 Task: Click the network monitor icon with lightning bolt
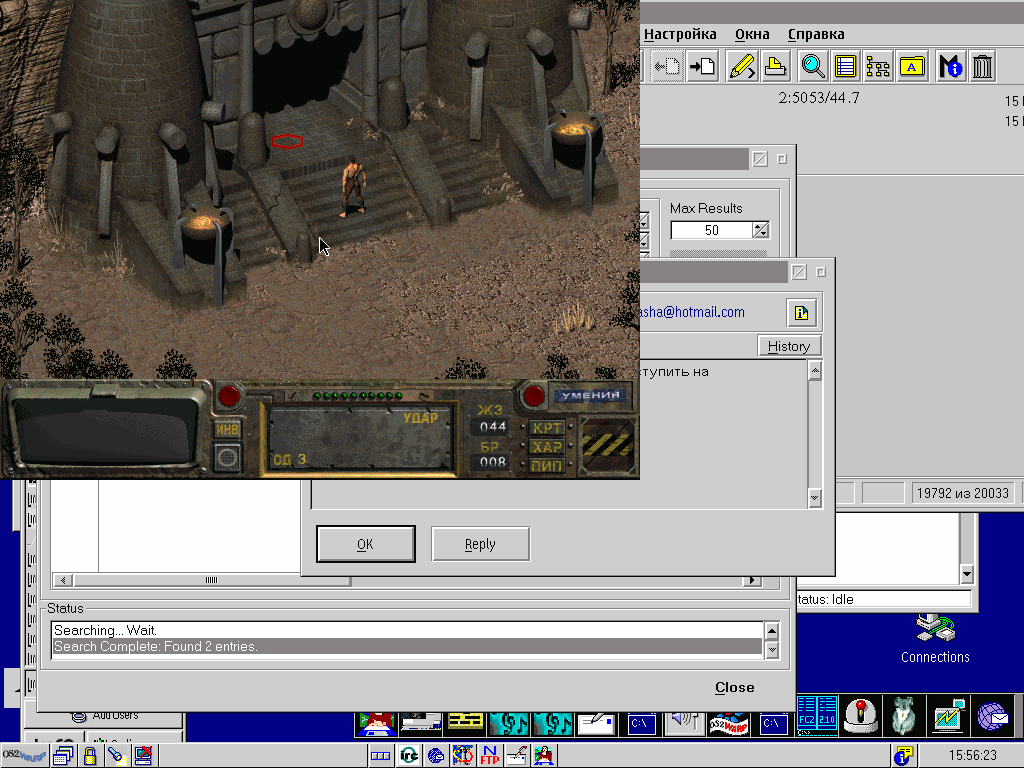948,716
